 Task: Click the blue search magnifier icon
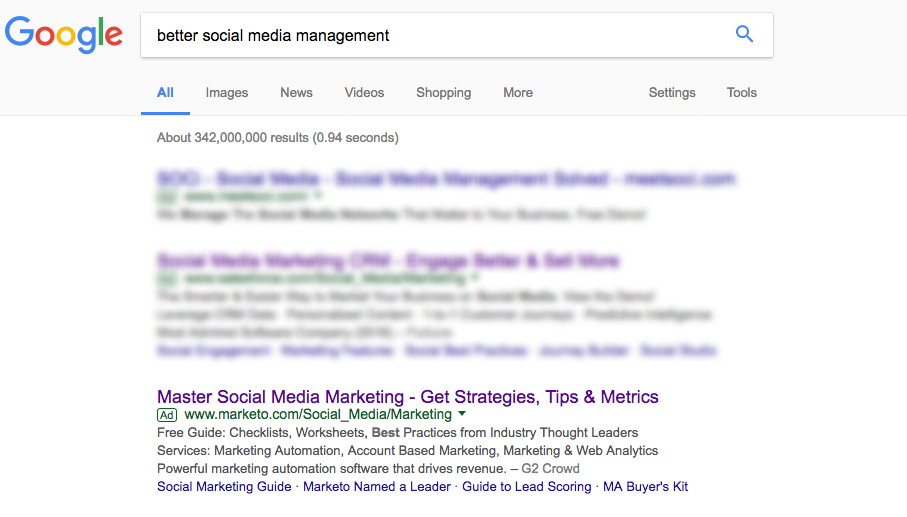744,35
